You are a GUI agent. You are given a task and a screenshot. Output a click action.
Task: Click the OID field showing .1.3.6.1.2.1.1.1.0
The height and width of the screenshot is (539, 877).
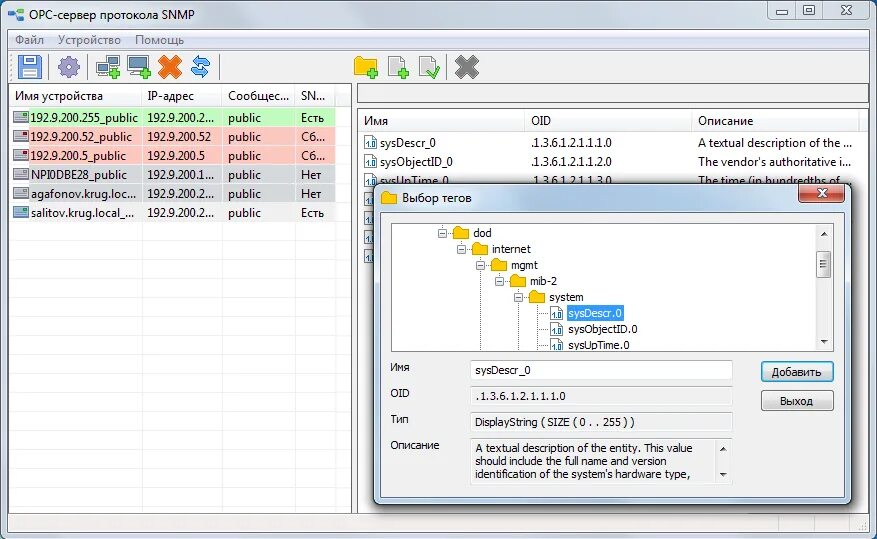601,396
